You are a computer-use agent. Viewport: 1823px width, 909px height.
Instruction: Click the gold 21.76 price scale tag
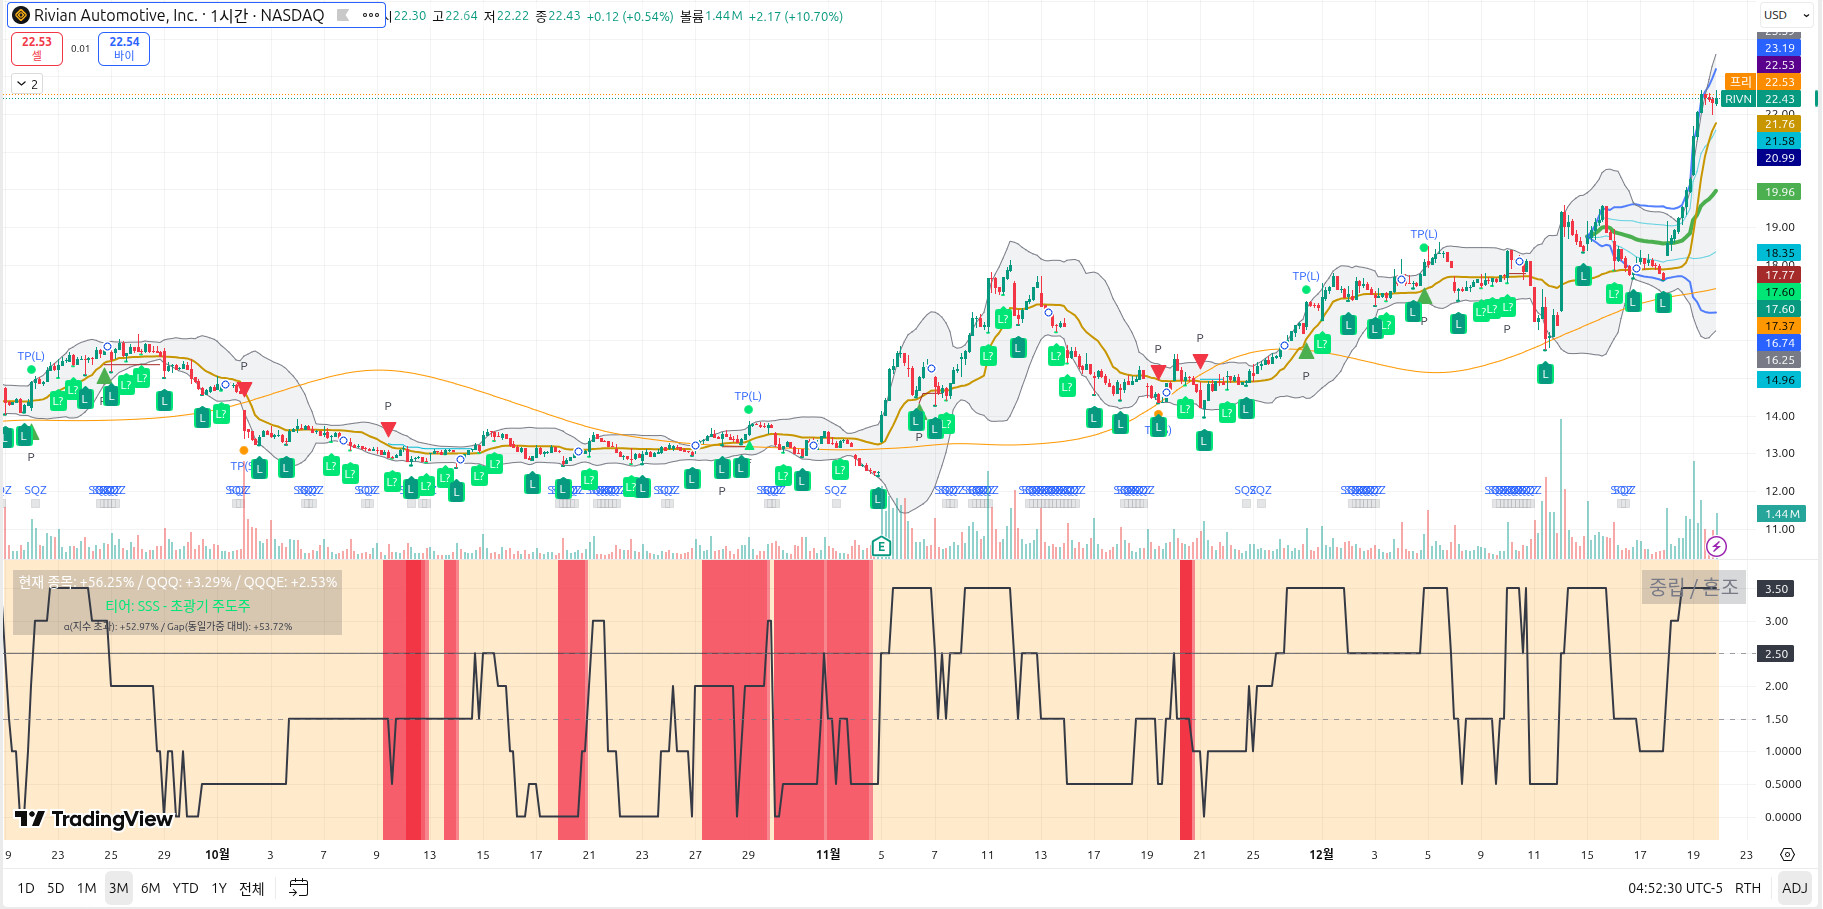(1780, 124)
